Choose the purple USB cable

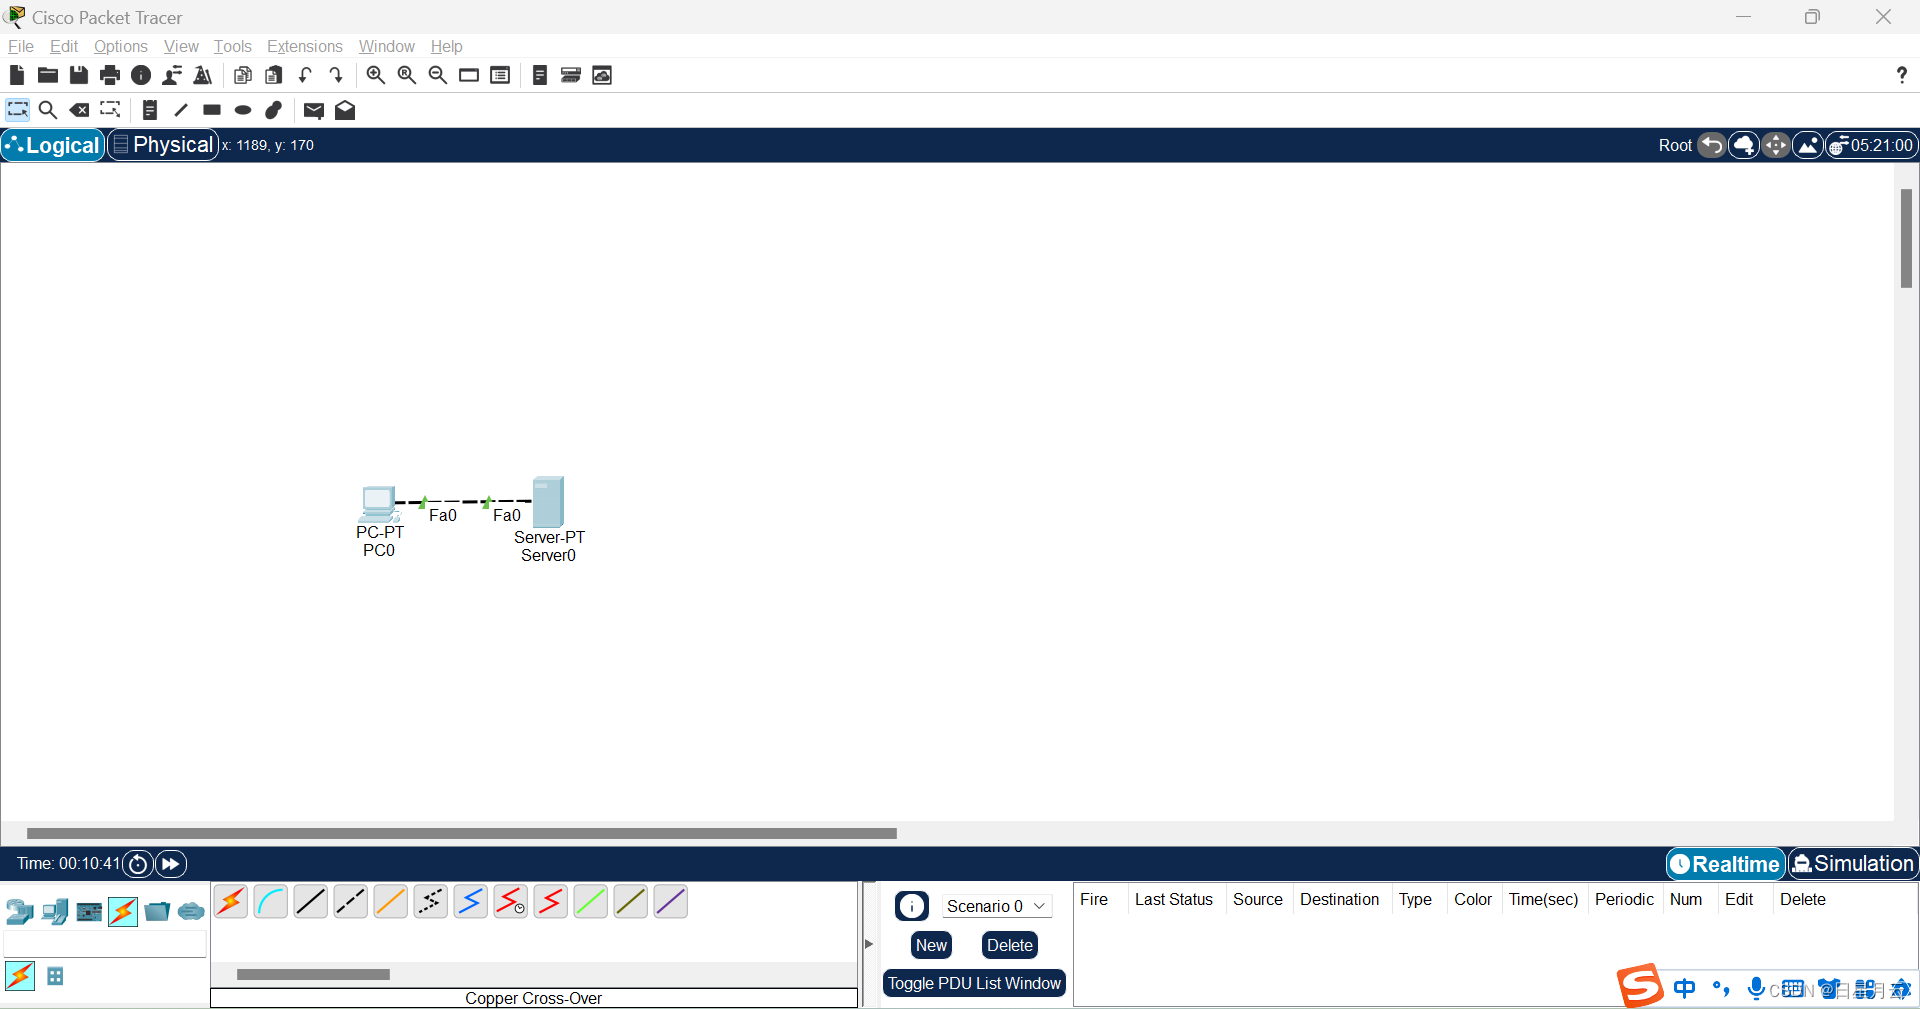pos(671,902)
